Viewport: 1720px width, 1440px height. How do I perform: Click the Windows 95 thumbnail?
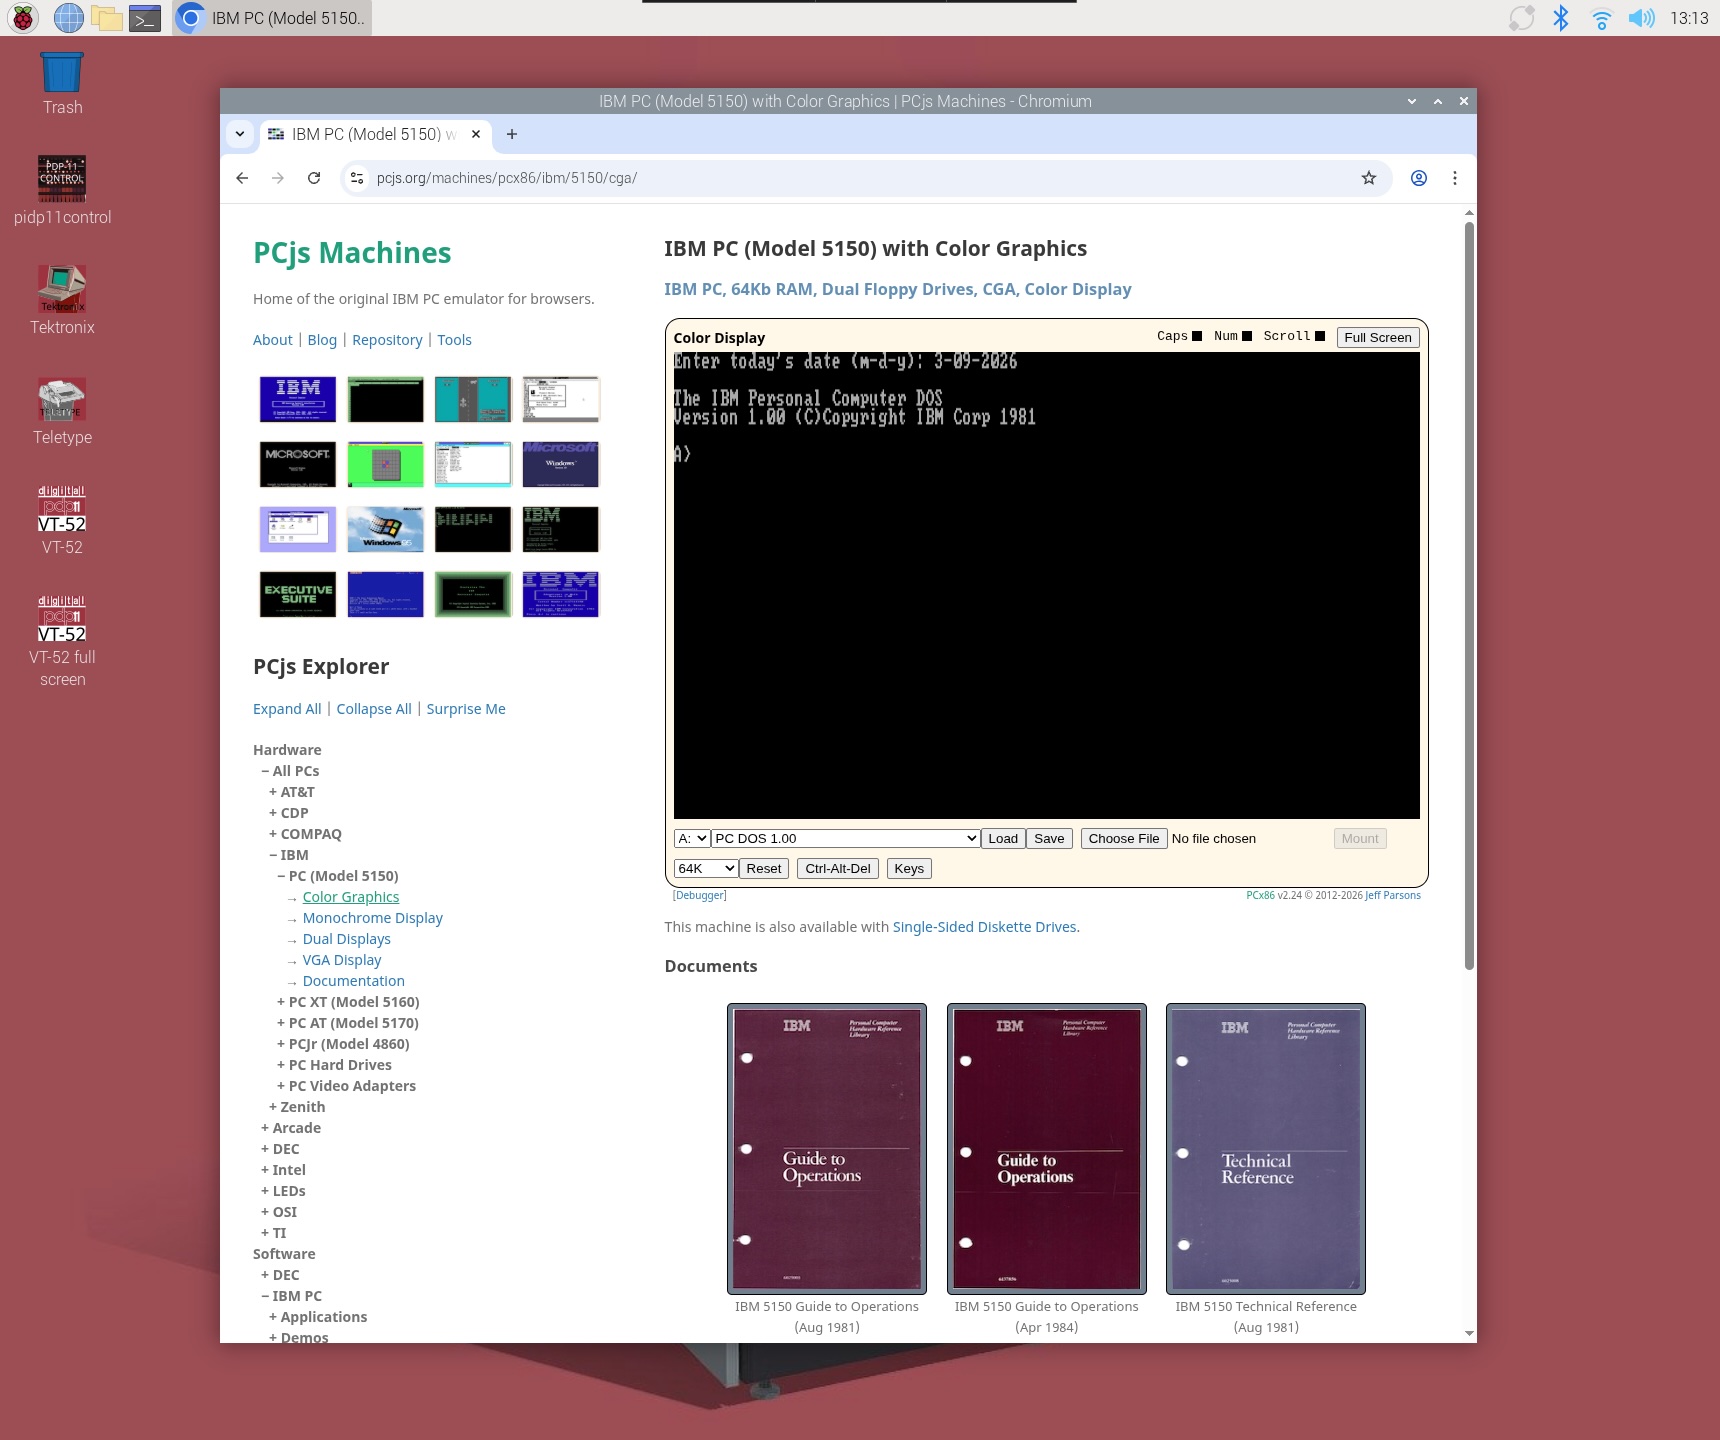click(385, 529)
